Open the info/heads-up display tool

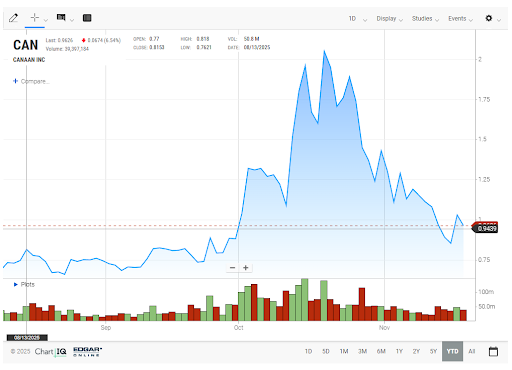pyautogui.click(x=61, y=18)
